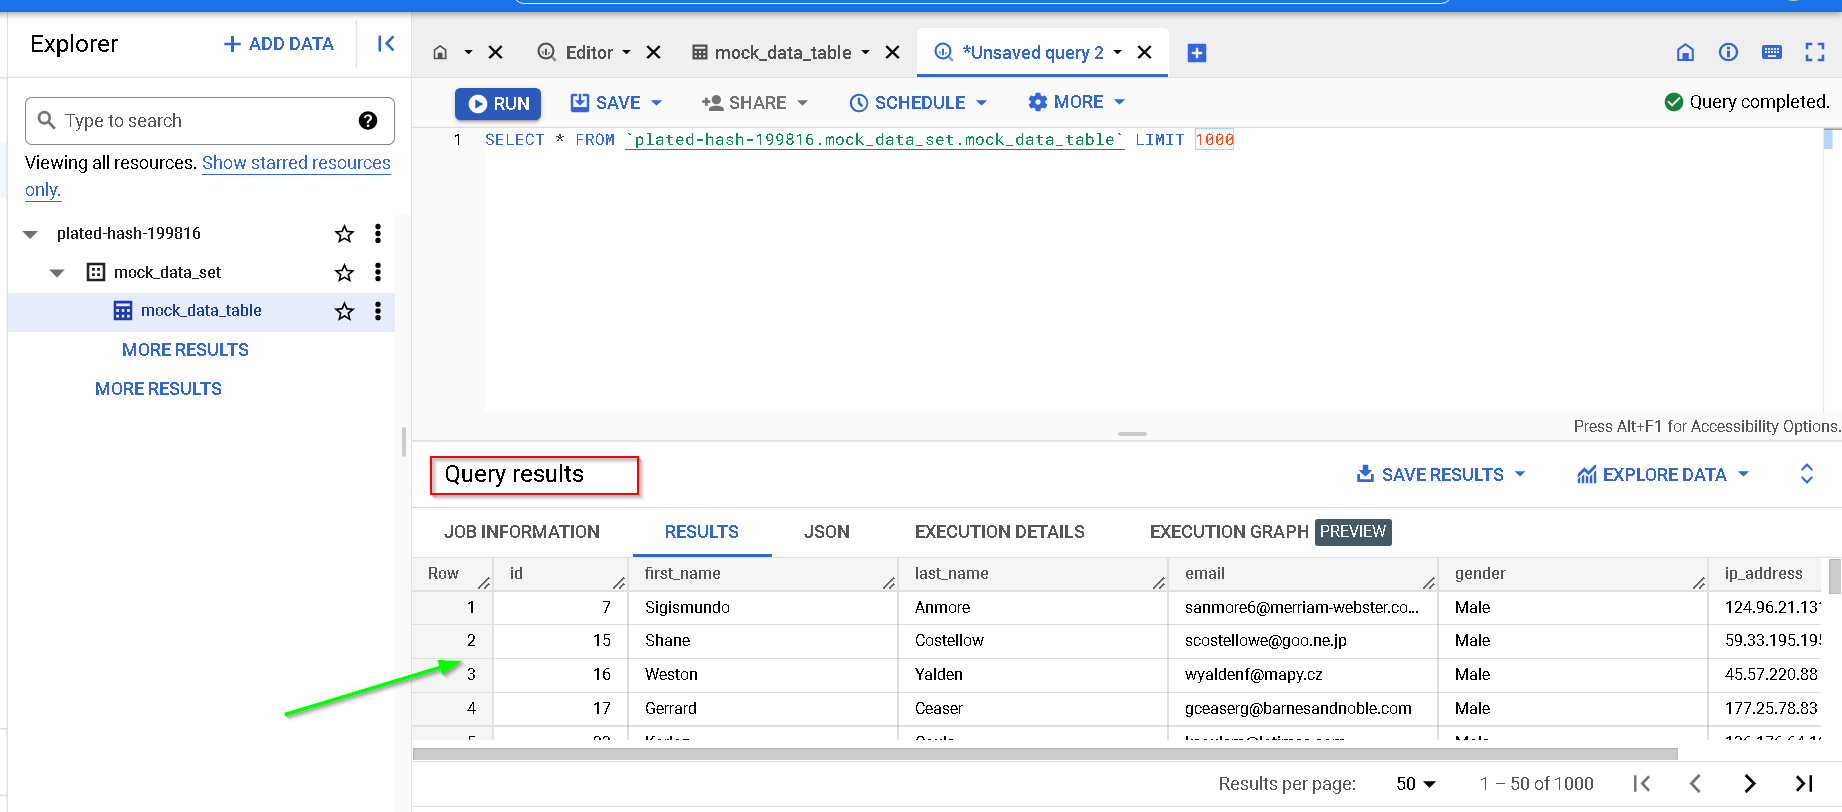Open the SHARE dropdown
1842x812 pixels.
pyautogui.click(x=755, y=103)
